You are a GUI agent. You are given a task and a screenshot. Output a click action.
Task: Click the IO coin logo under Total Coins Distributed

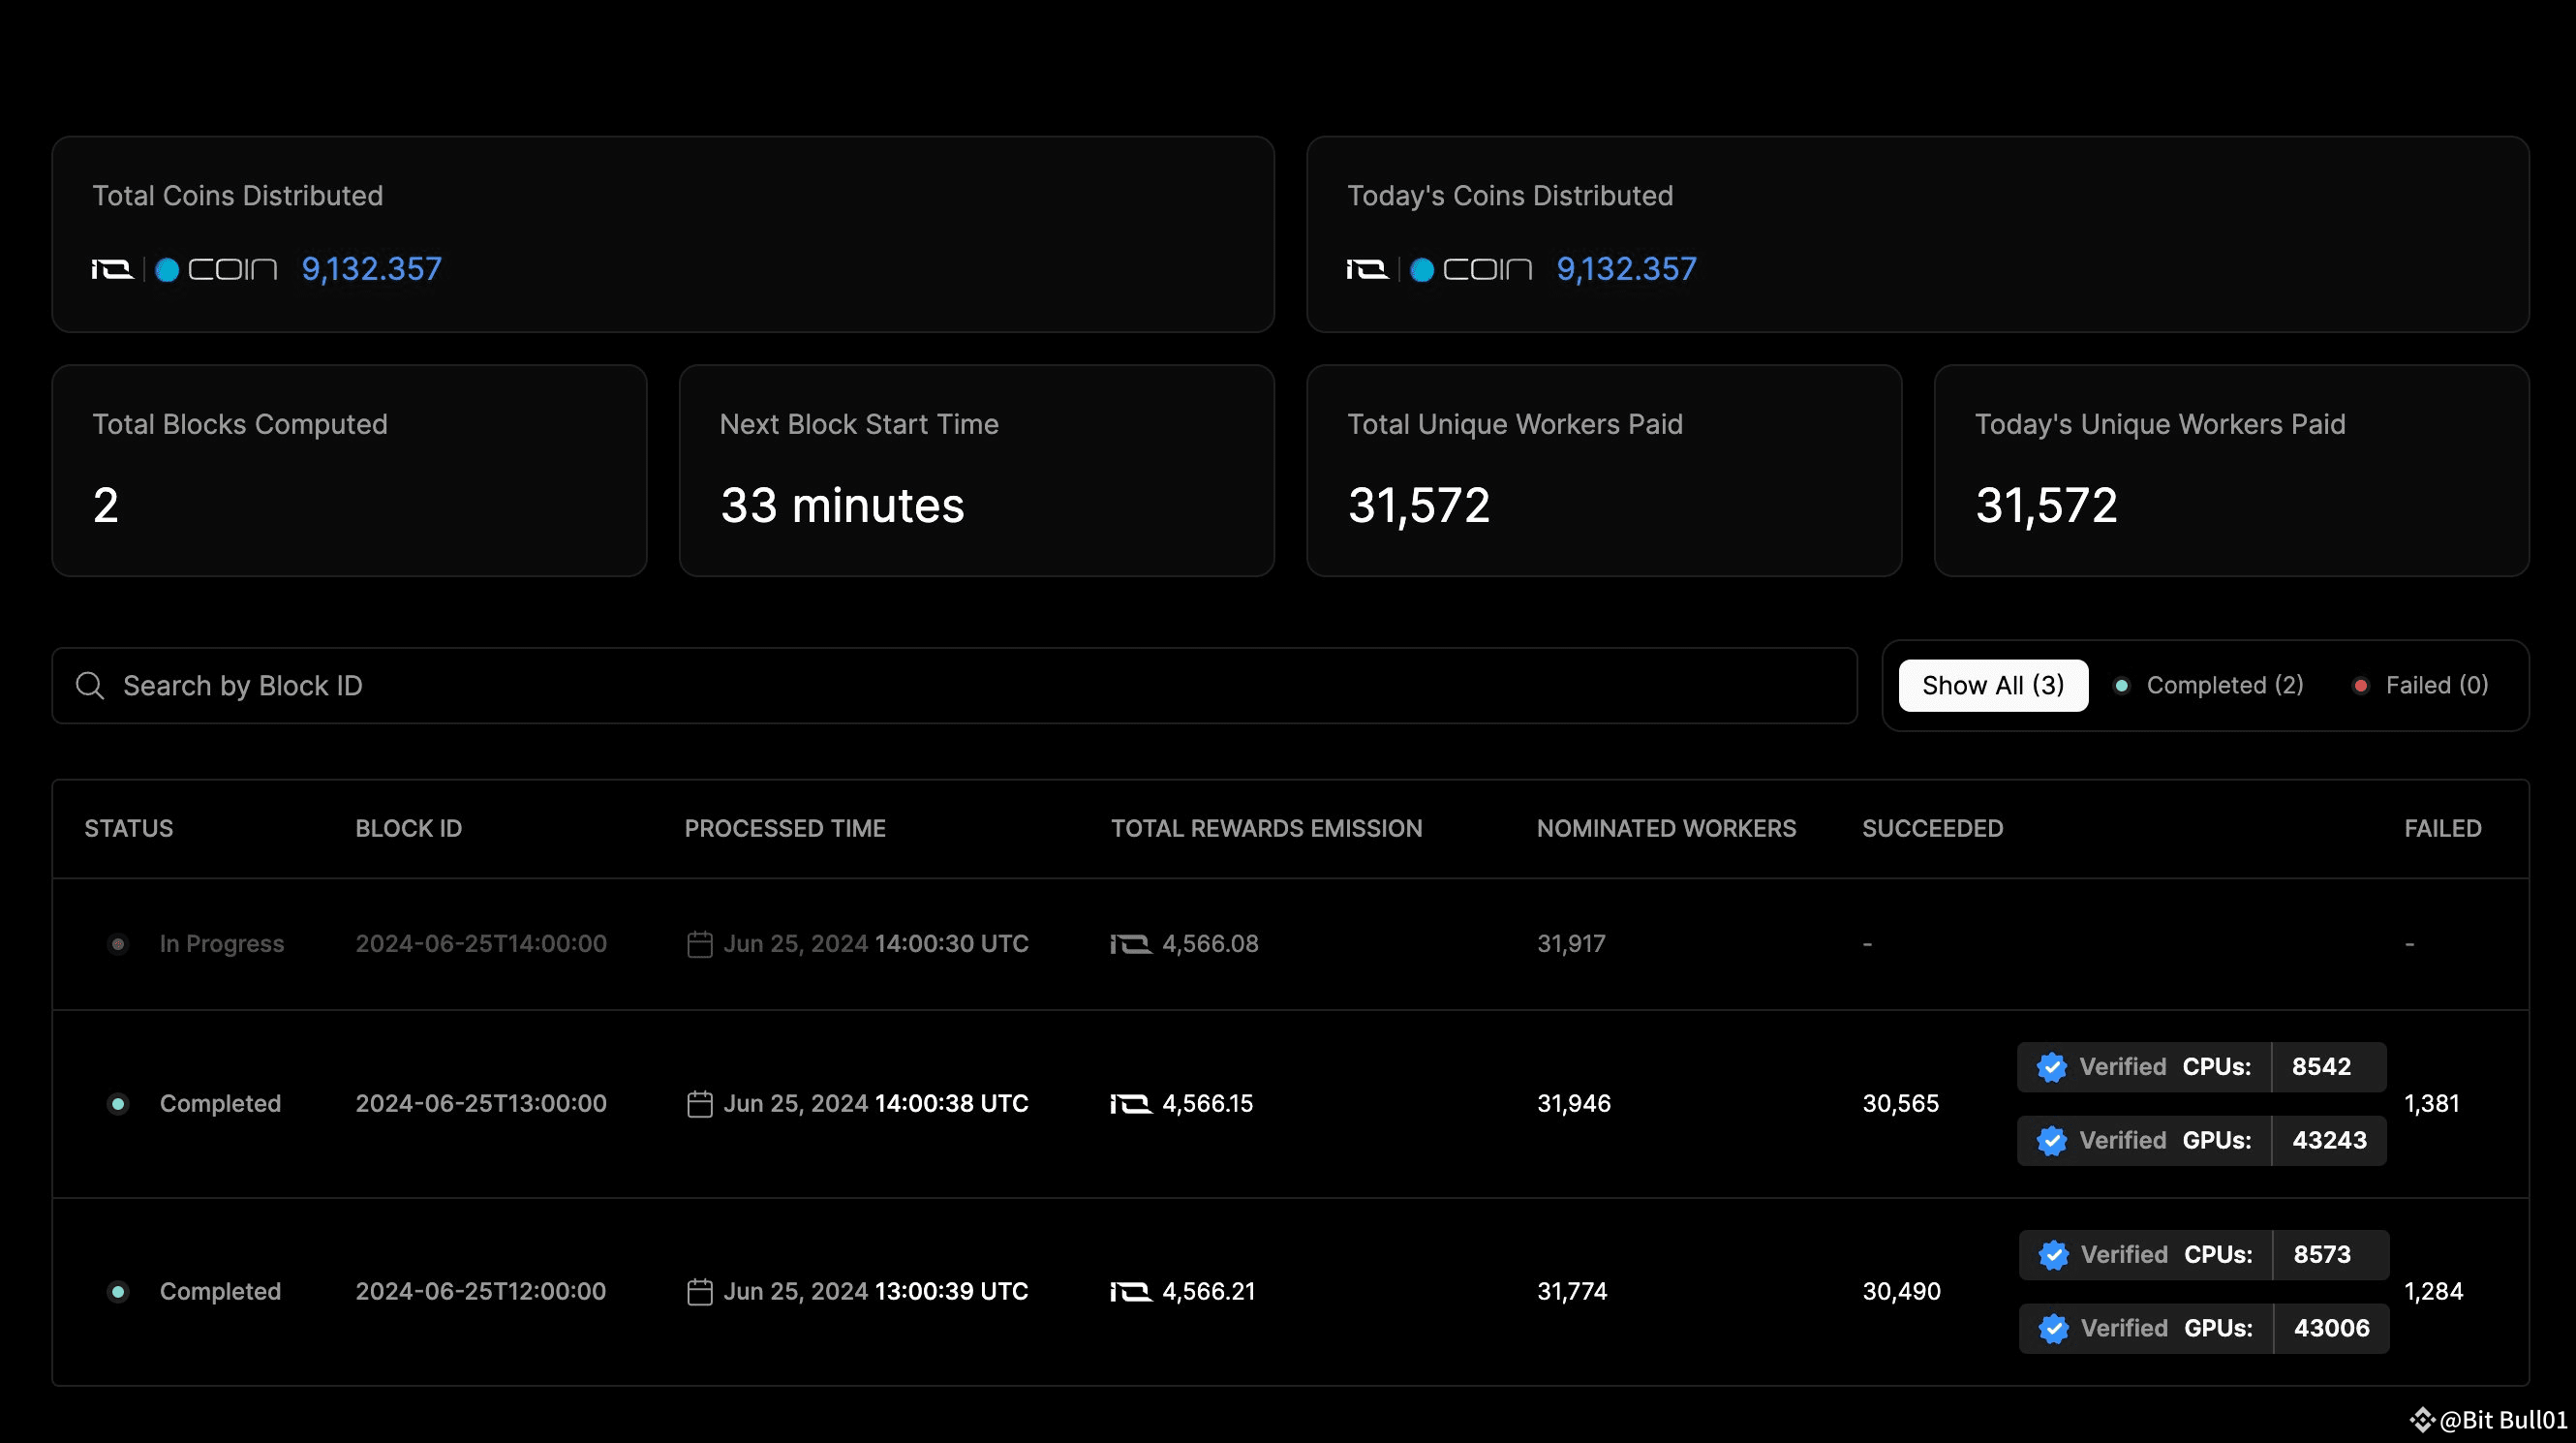tap(185, 269)
